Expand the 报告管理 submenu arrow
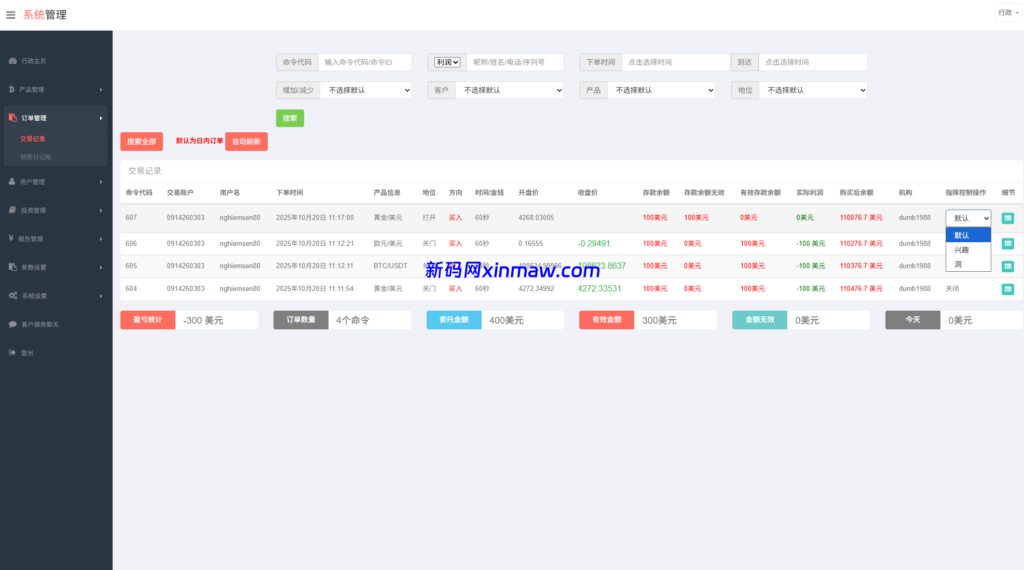Viewport: 1024px width, 570px height. [x=101, y=239]
